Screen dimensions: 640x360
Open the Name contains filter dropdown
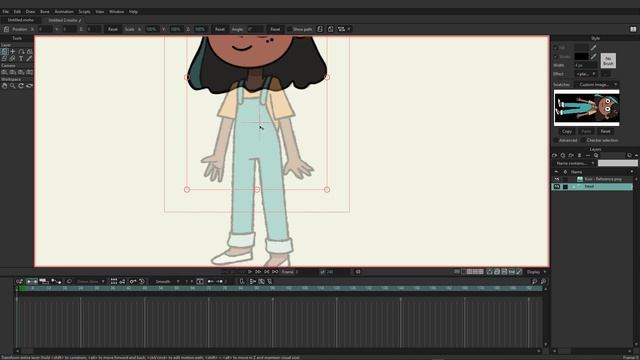tap(575, 163)
